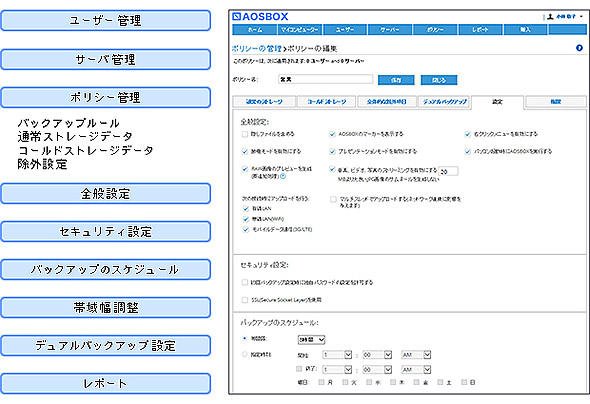Follow the ポリシーの管理 breadcrumb link
The image size is (590, 404).
pos(257,49)
